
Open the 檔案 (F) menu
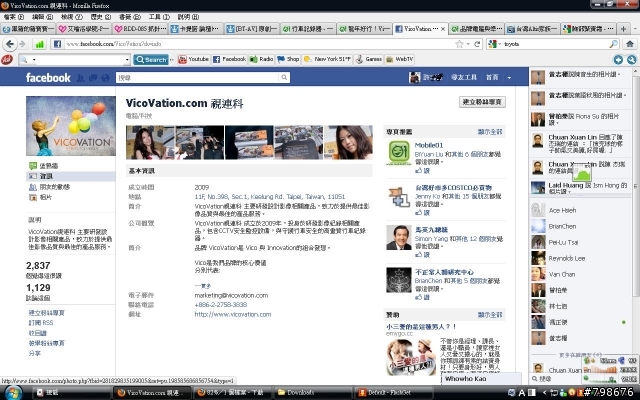point(14,17)
